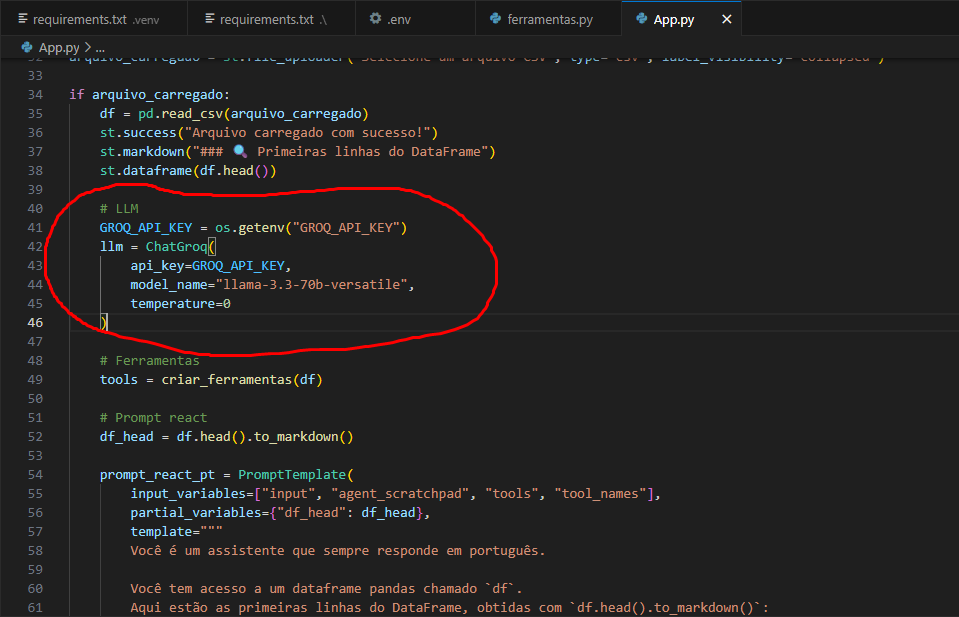Click 'df.head().to_markdown()' on line 52
959x617 pixels.
(x=265, y=437)
